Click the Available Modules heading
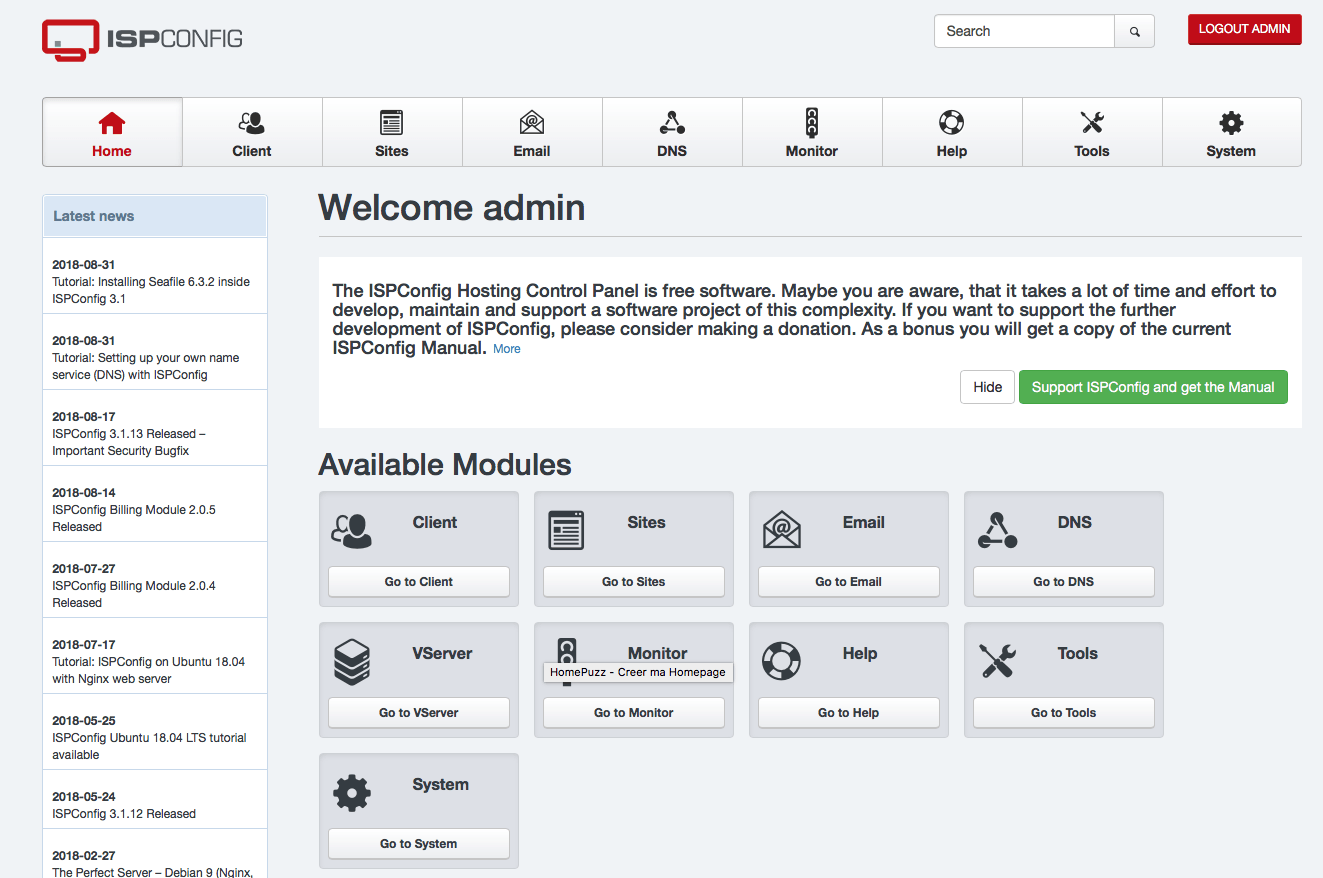The width and height of the screenshot is (1323, 878). coord(445,464)
